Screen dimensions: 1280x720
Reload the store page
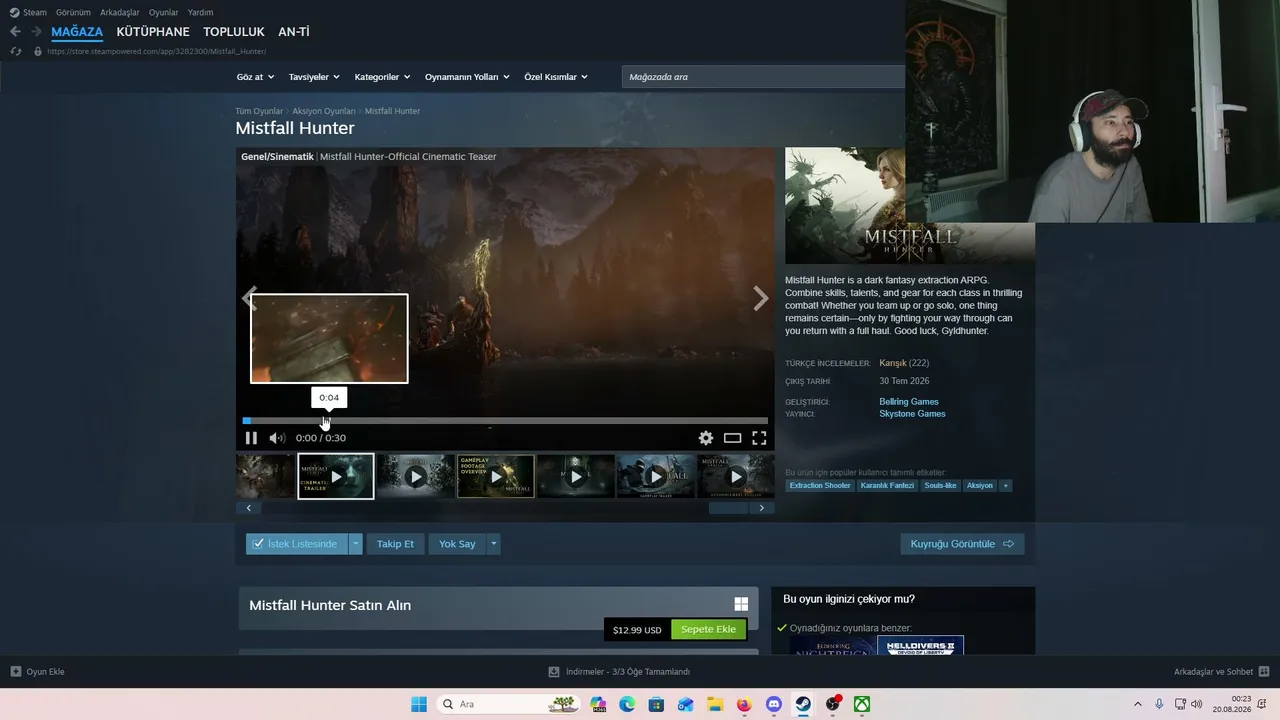15,51
